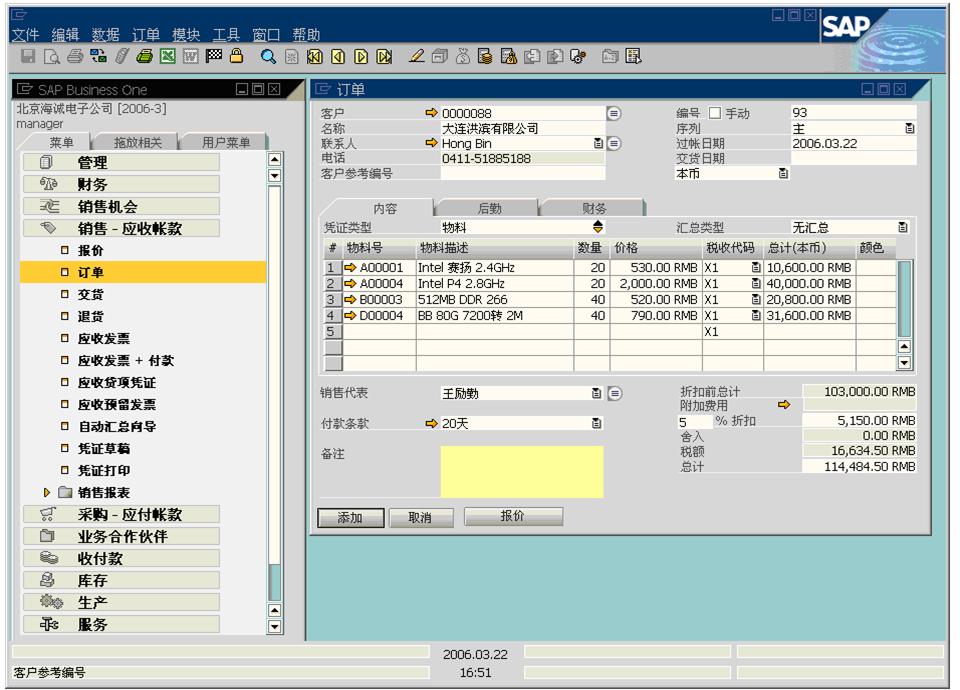
Task: Switch to the 用户菜单 tab
Action: point(226,143)
